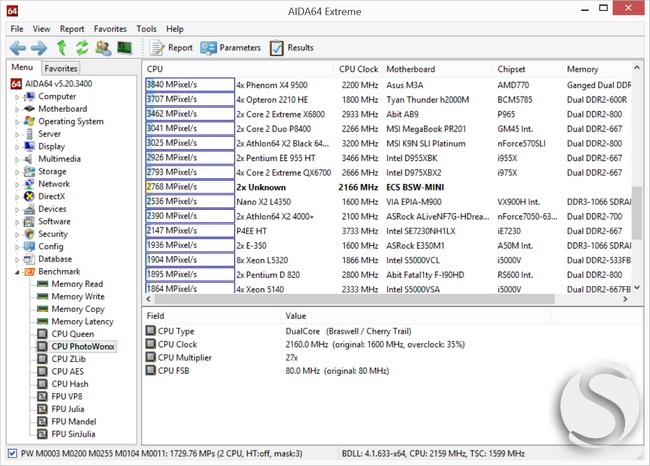Select the 4x Phenom X4 9500 row
This screenshot has width=650, height=466.
388,85
